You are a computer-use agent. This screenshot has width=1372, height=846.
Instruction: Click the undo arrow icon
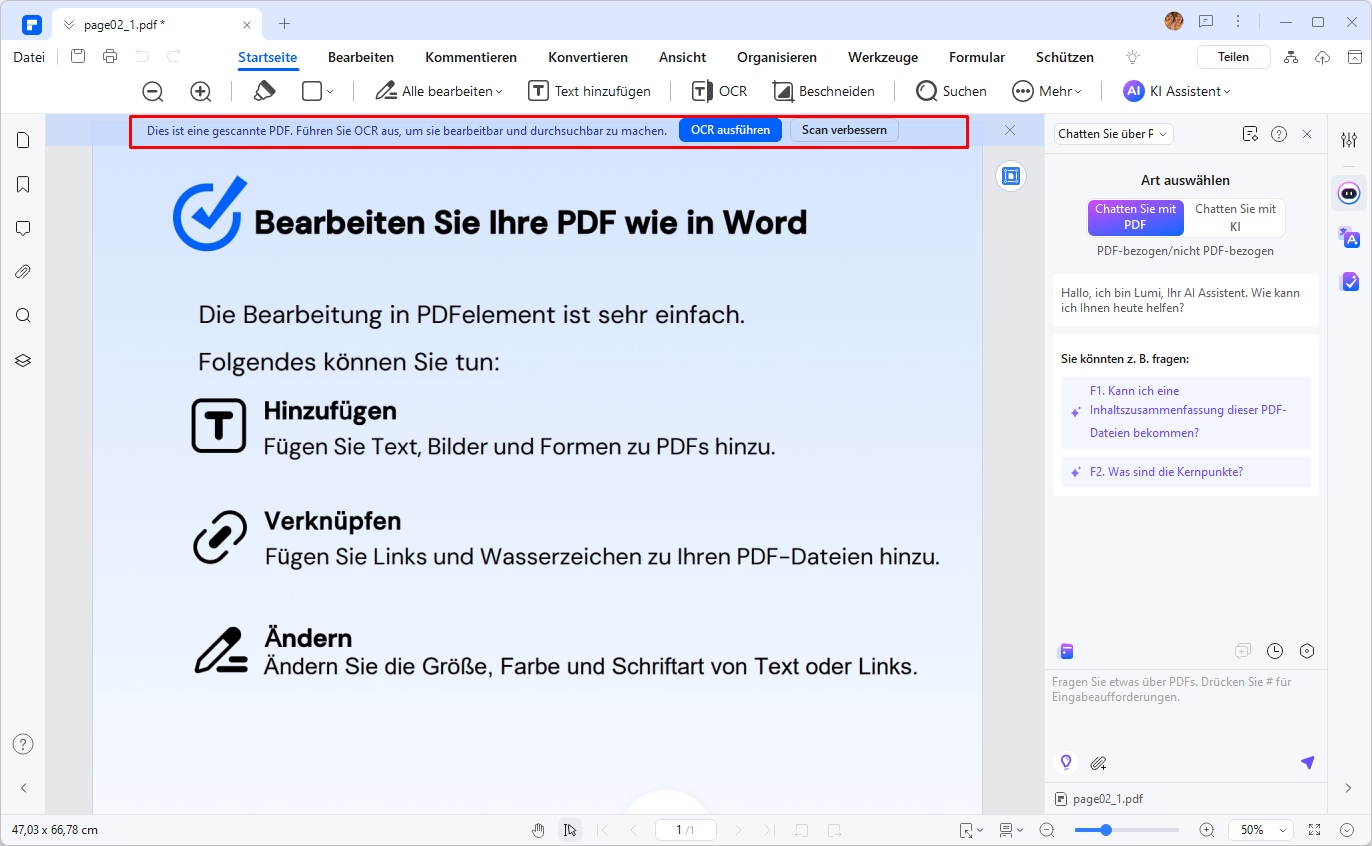(142, 57)
